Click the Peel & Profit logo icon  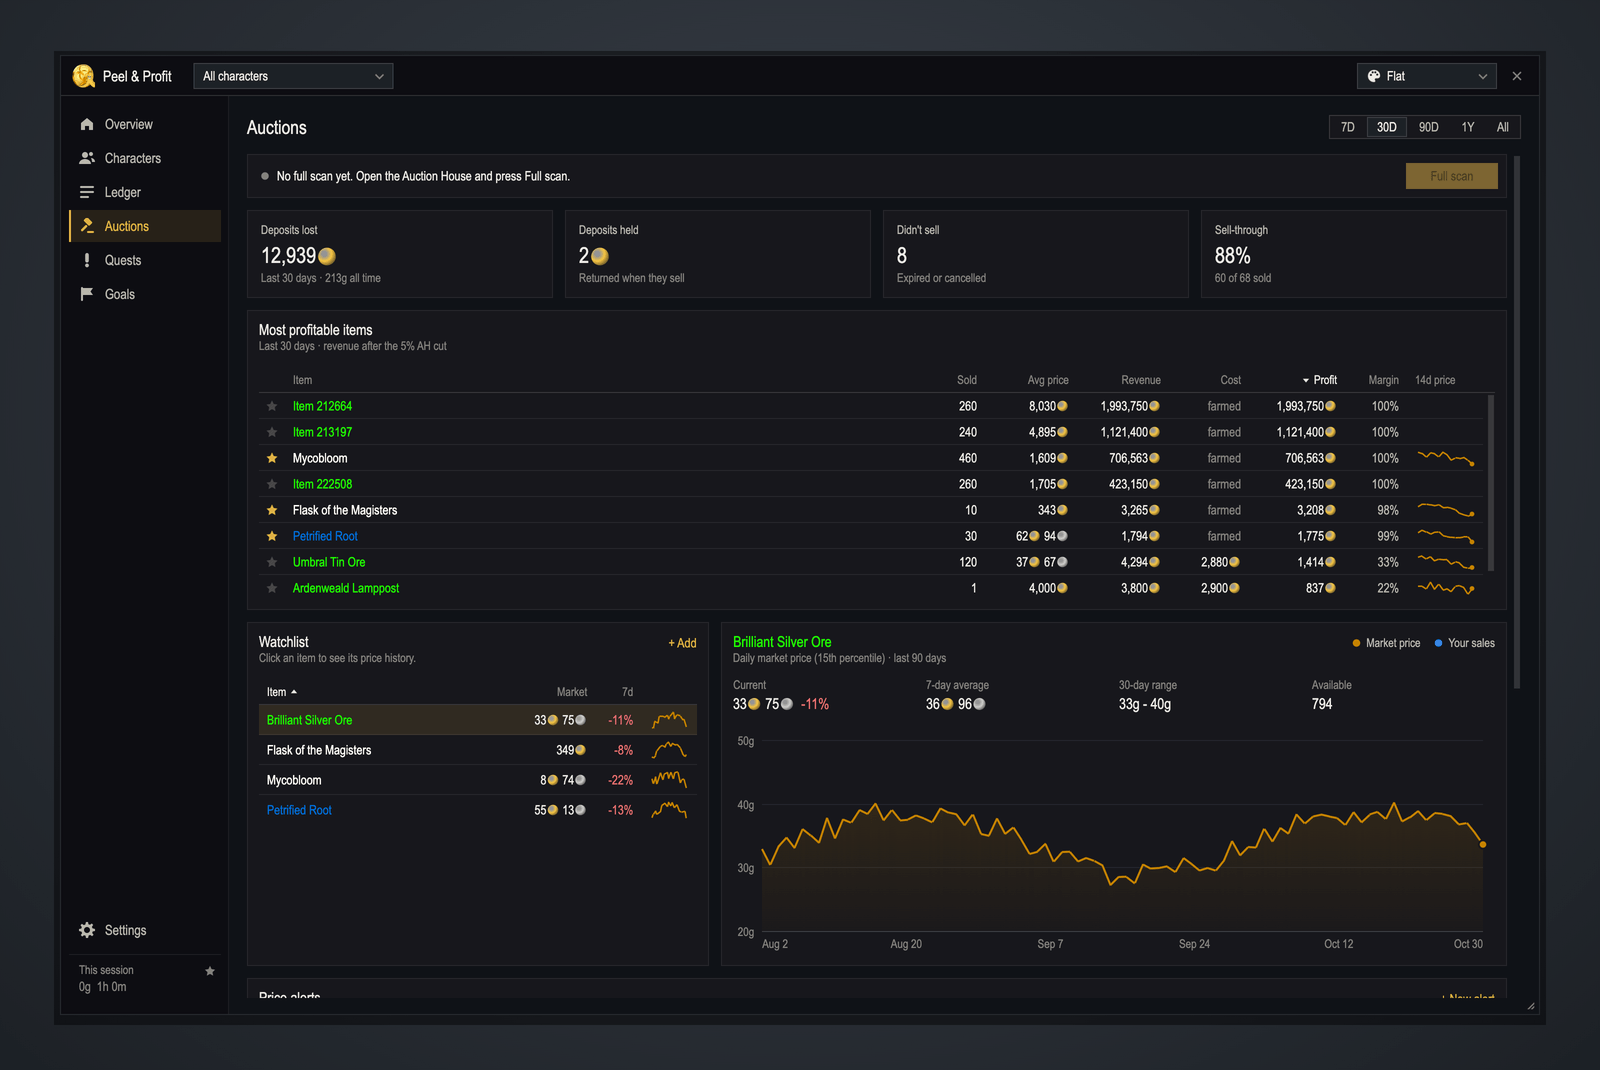point(84,76)
